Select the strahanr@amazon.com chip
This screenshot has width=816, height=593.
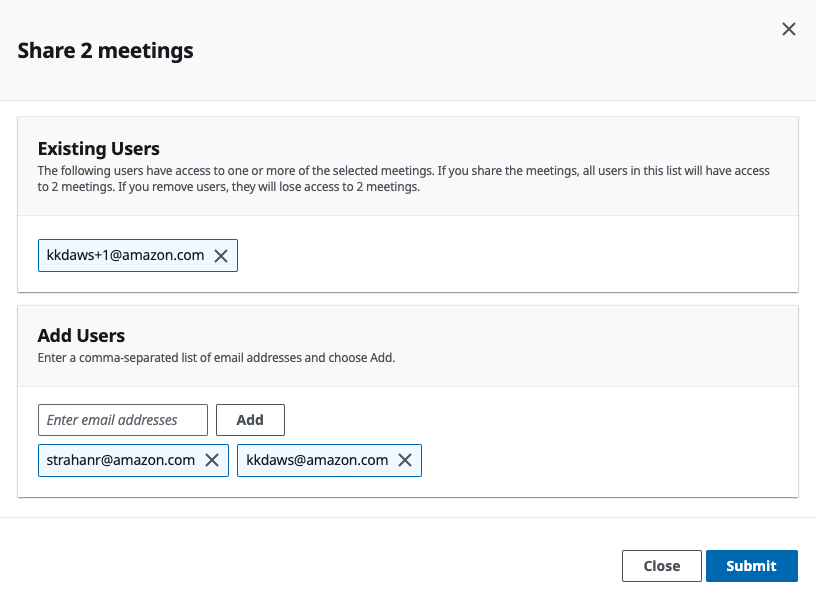120,460
